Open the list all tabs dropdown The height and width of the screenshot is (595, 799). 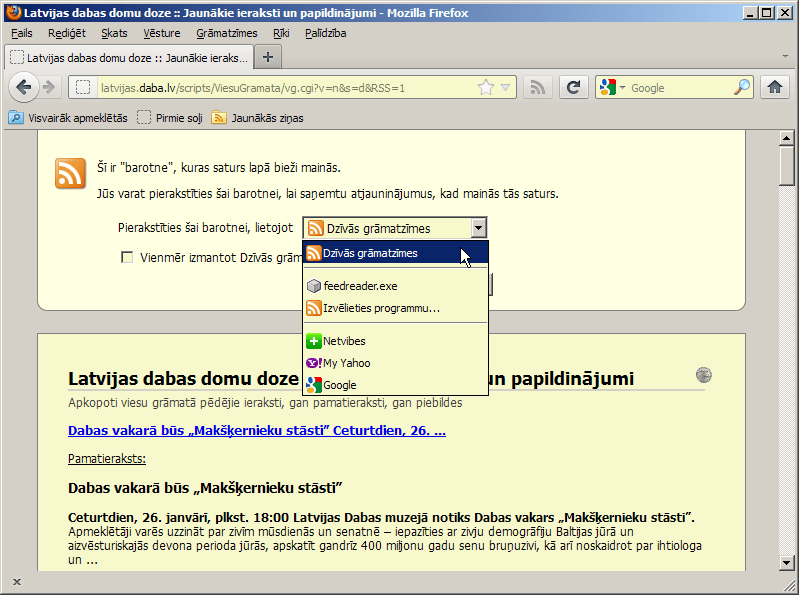[785, 57]
